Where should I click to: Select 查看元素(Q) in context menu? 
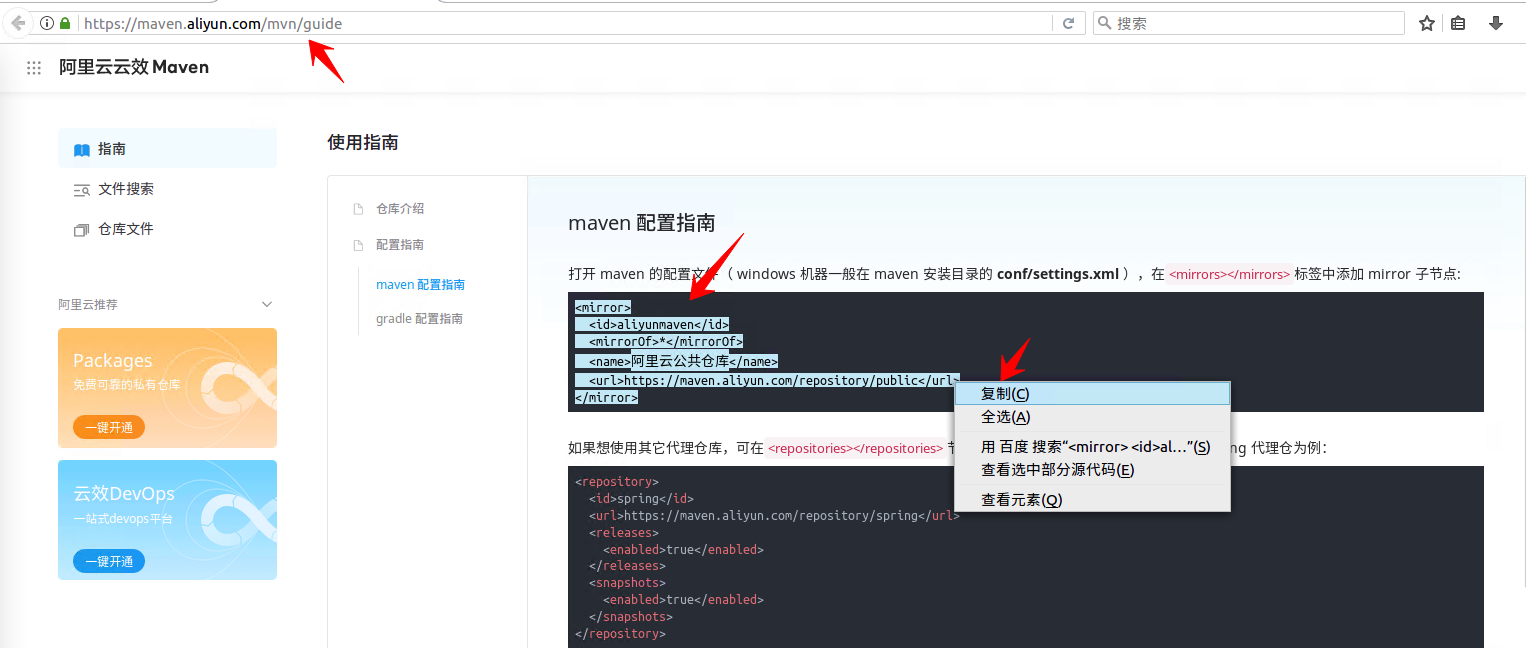pyautogui.click(x=1092, y=500)
